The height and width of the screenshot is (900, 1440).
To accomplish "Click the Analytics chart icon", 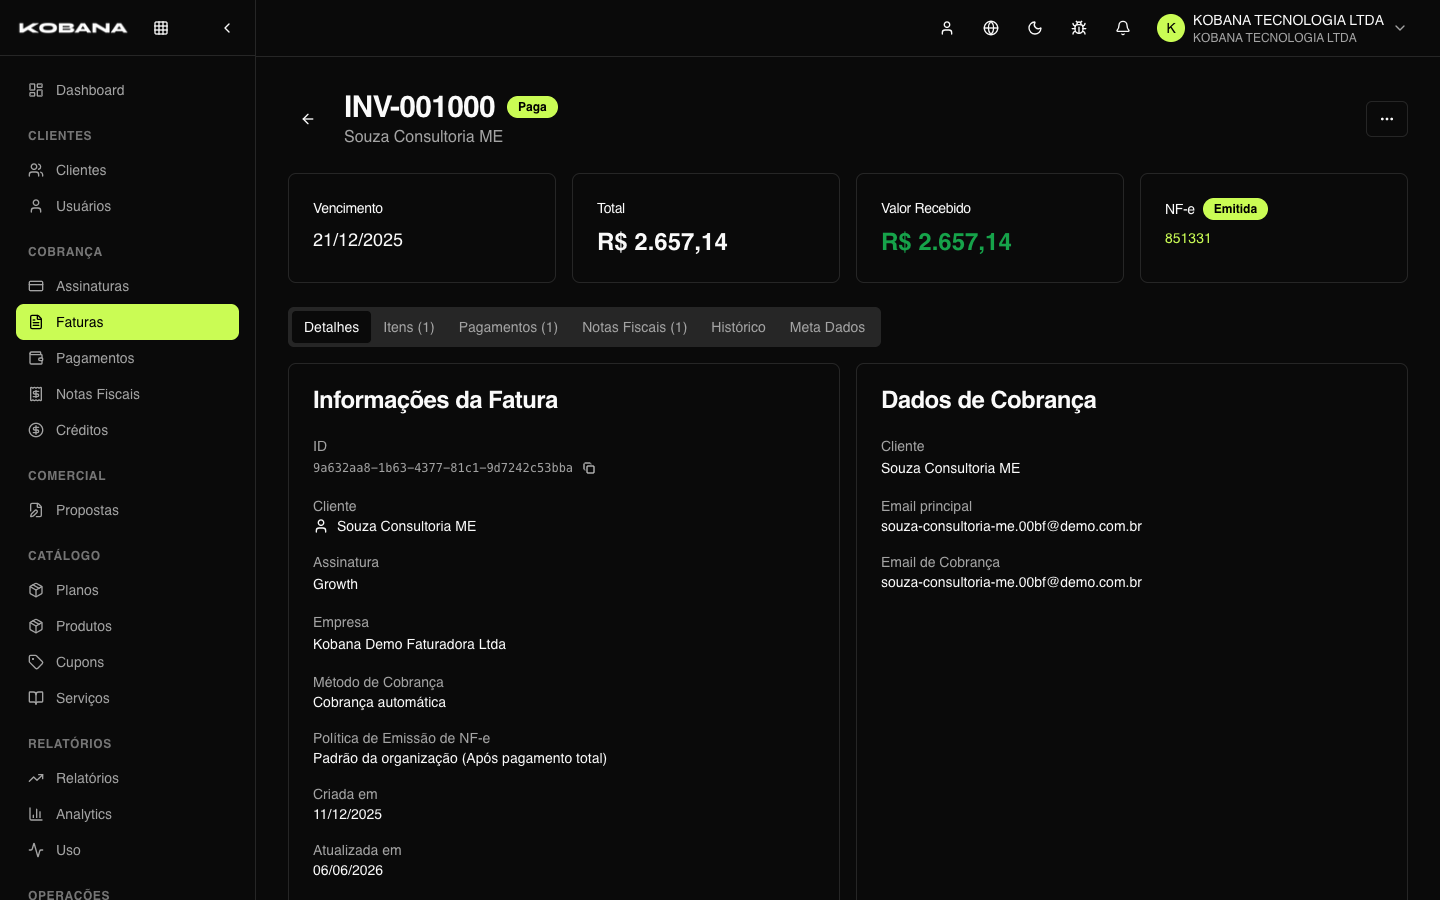I will pos(36,814).
